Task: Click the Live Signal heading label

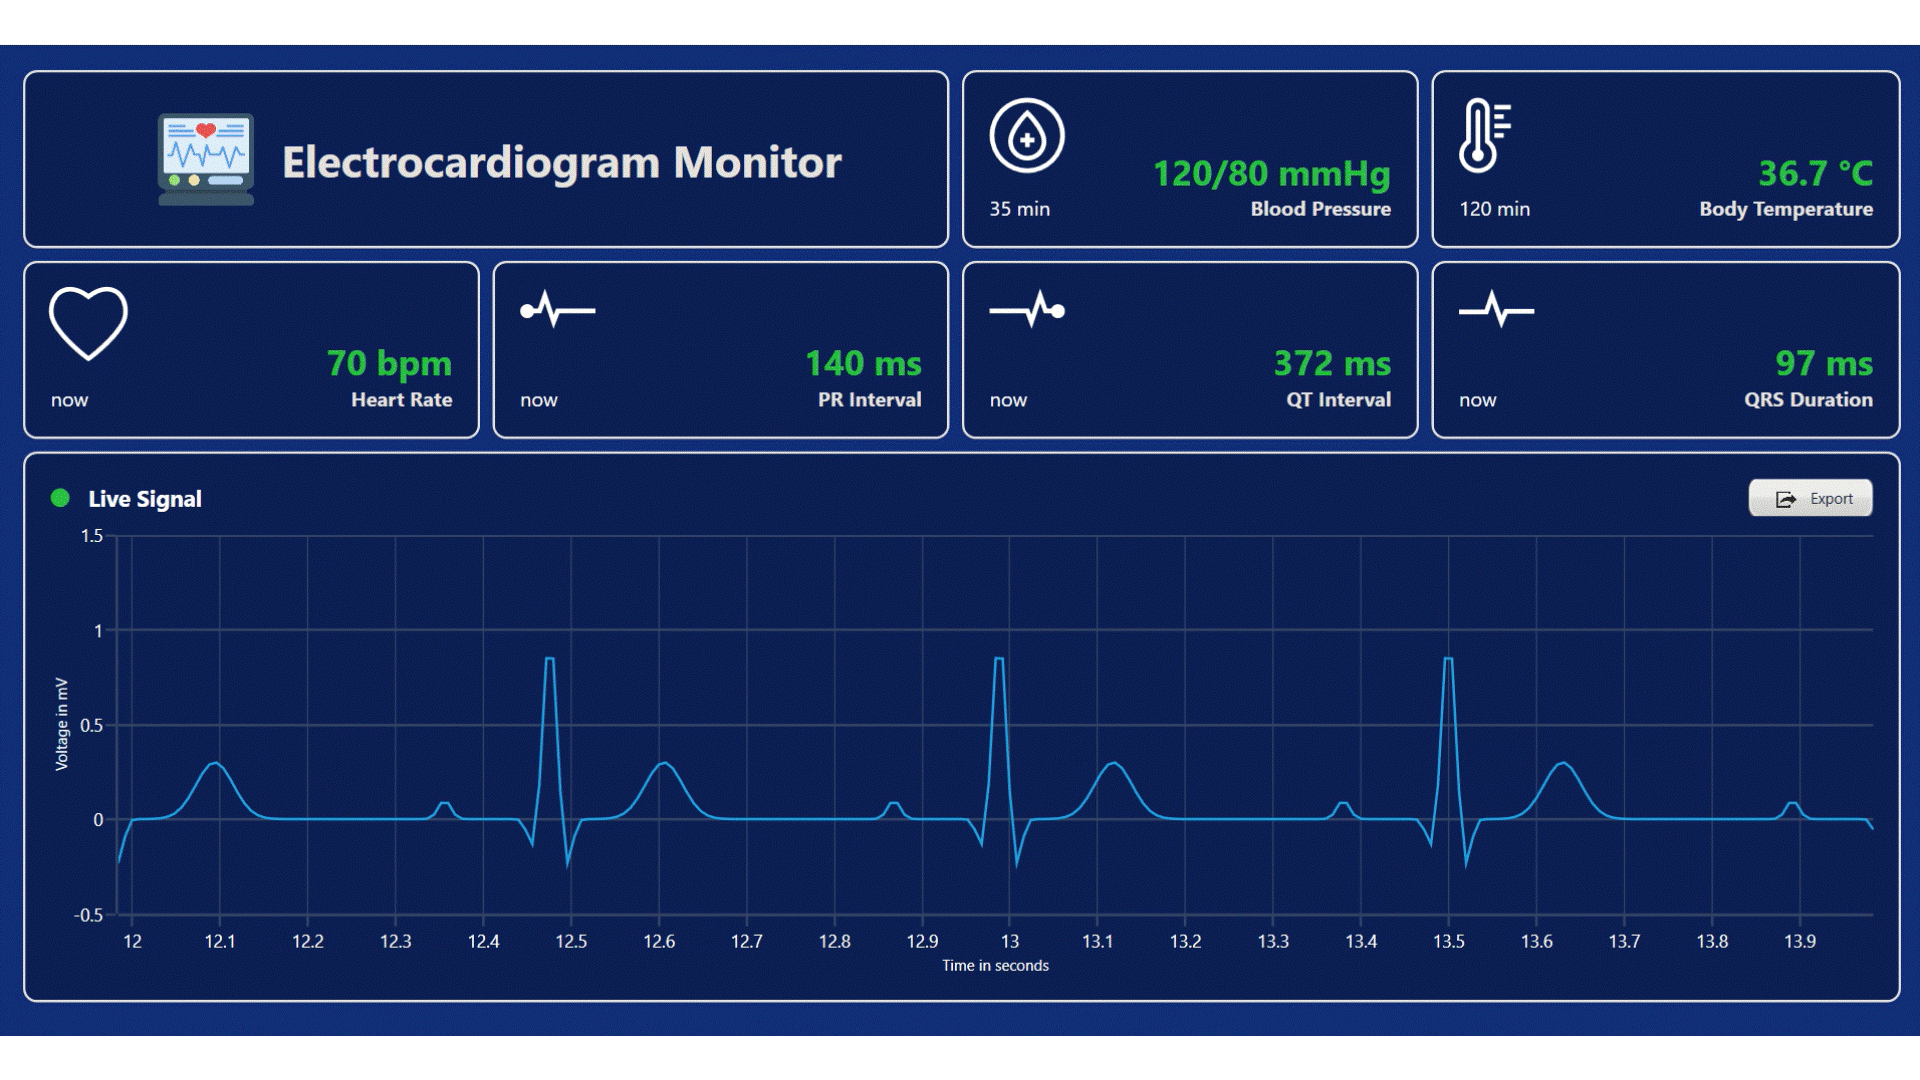Action: 145,499
